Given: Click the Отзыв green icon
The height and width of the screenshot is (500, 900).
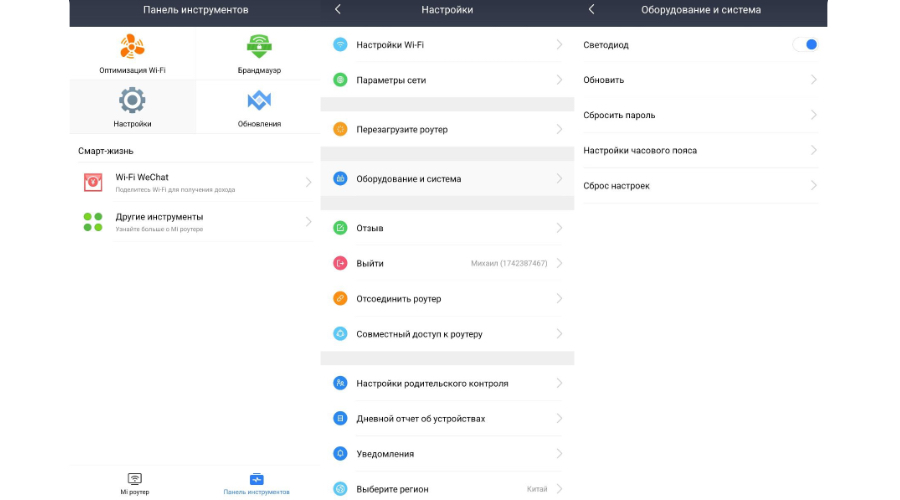Looking at the screenshot, I should 340,228.
